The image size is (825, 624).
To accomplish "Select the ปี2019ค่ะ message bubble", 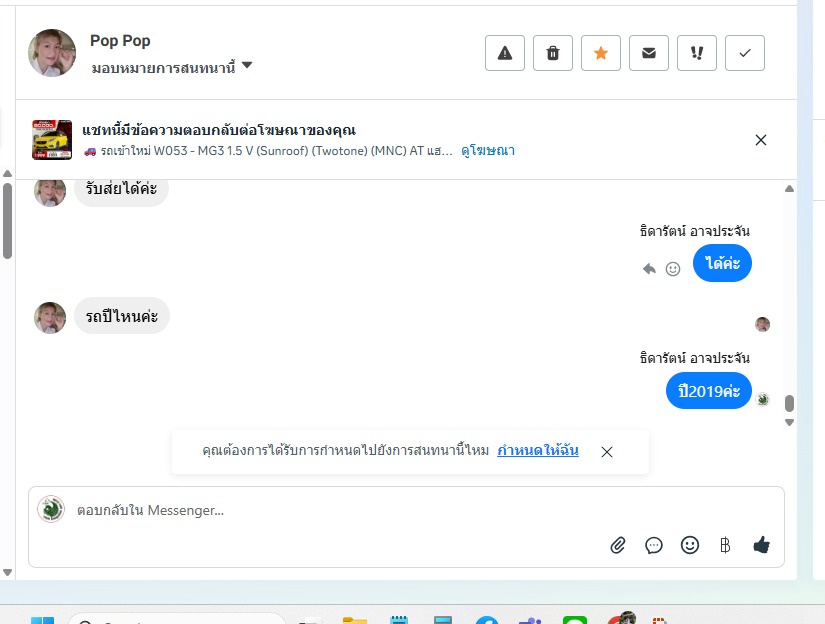I will pyautogui.click(x=708, y=390).
